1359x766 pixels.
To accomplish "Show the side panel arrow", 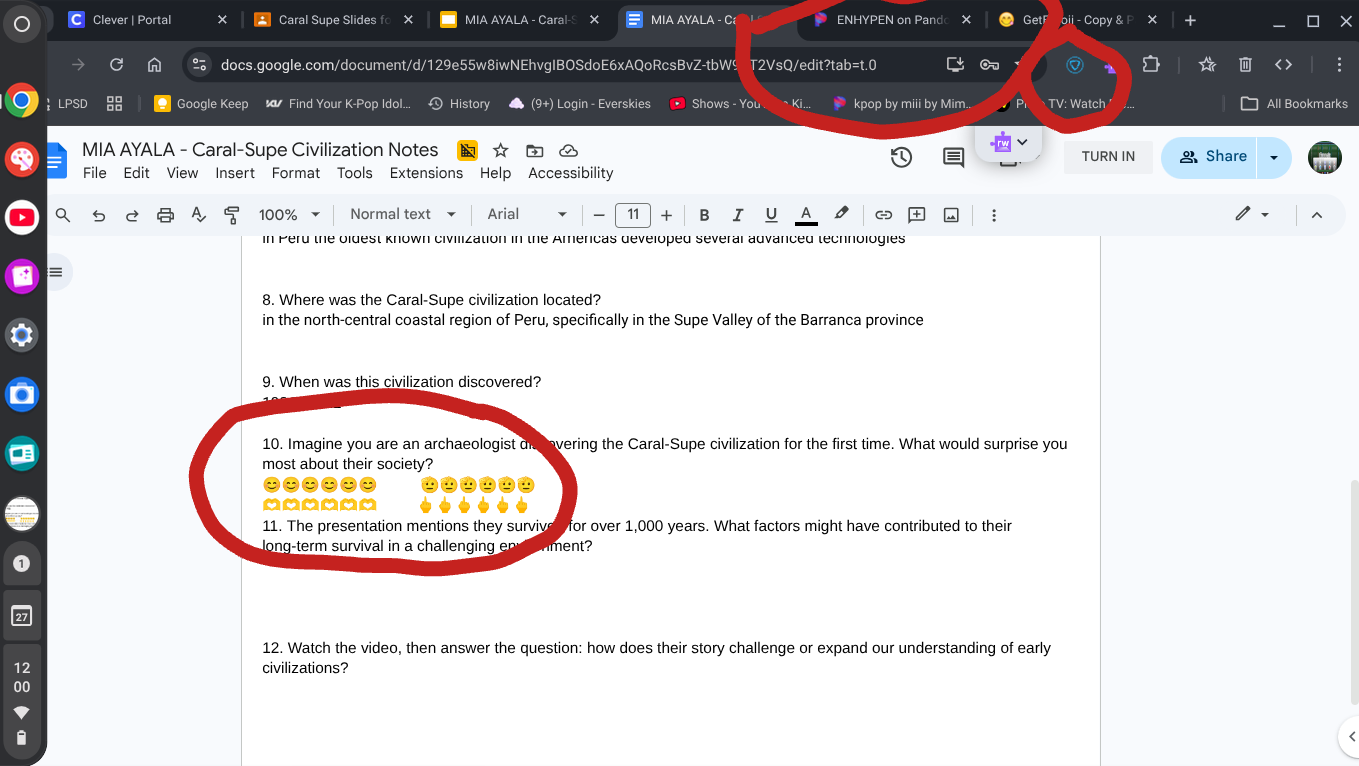I will click(1352, 737).
